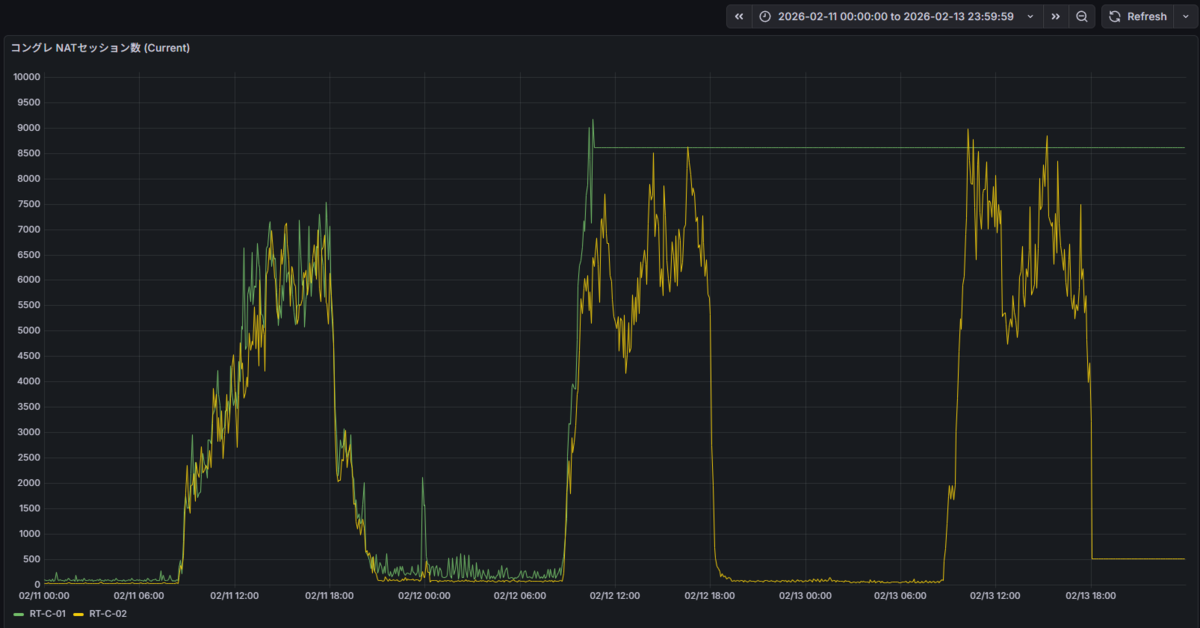
Task: Click the 02/12 06:00 x-axis label
Action: click(520, 595)
